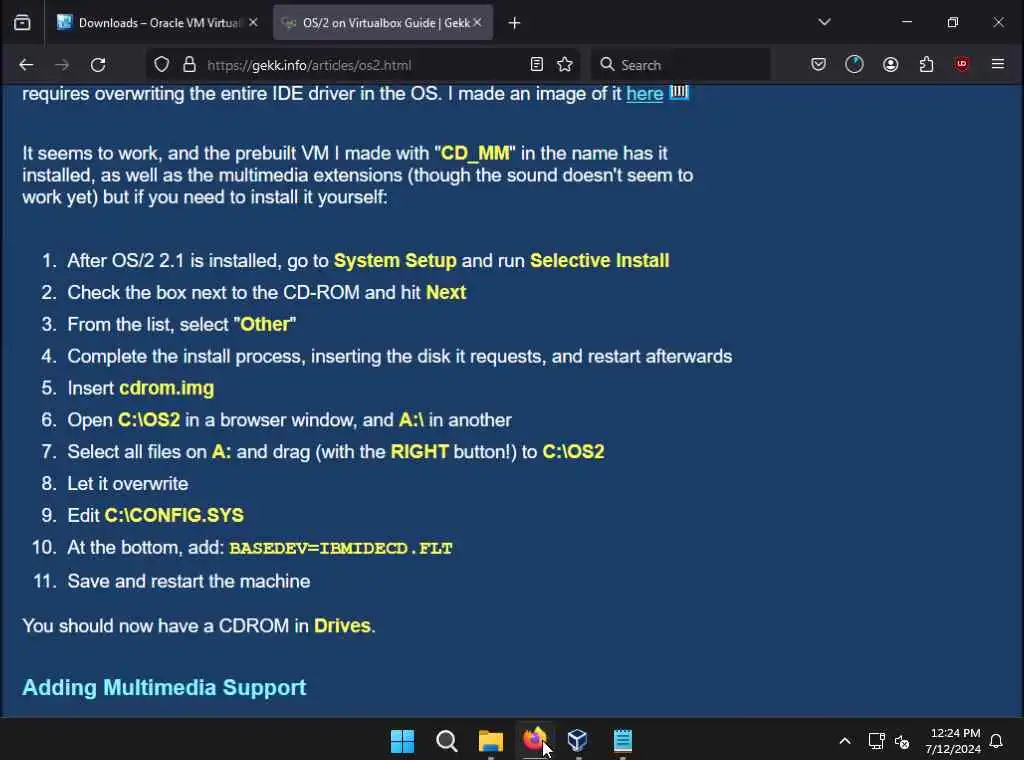
Task: Click 'Adding Multimedia Support' heading
Action: tap(164, 688)
